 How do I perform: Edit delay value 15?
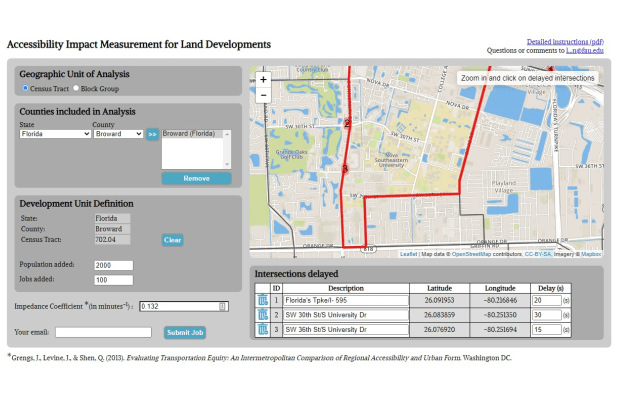pyautogui.click(x=547, y=329)
